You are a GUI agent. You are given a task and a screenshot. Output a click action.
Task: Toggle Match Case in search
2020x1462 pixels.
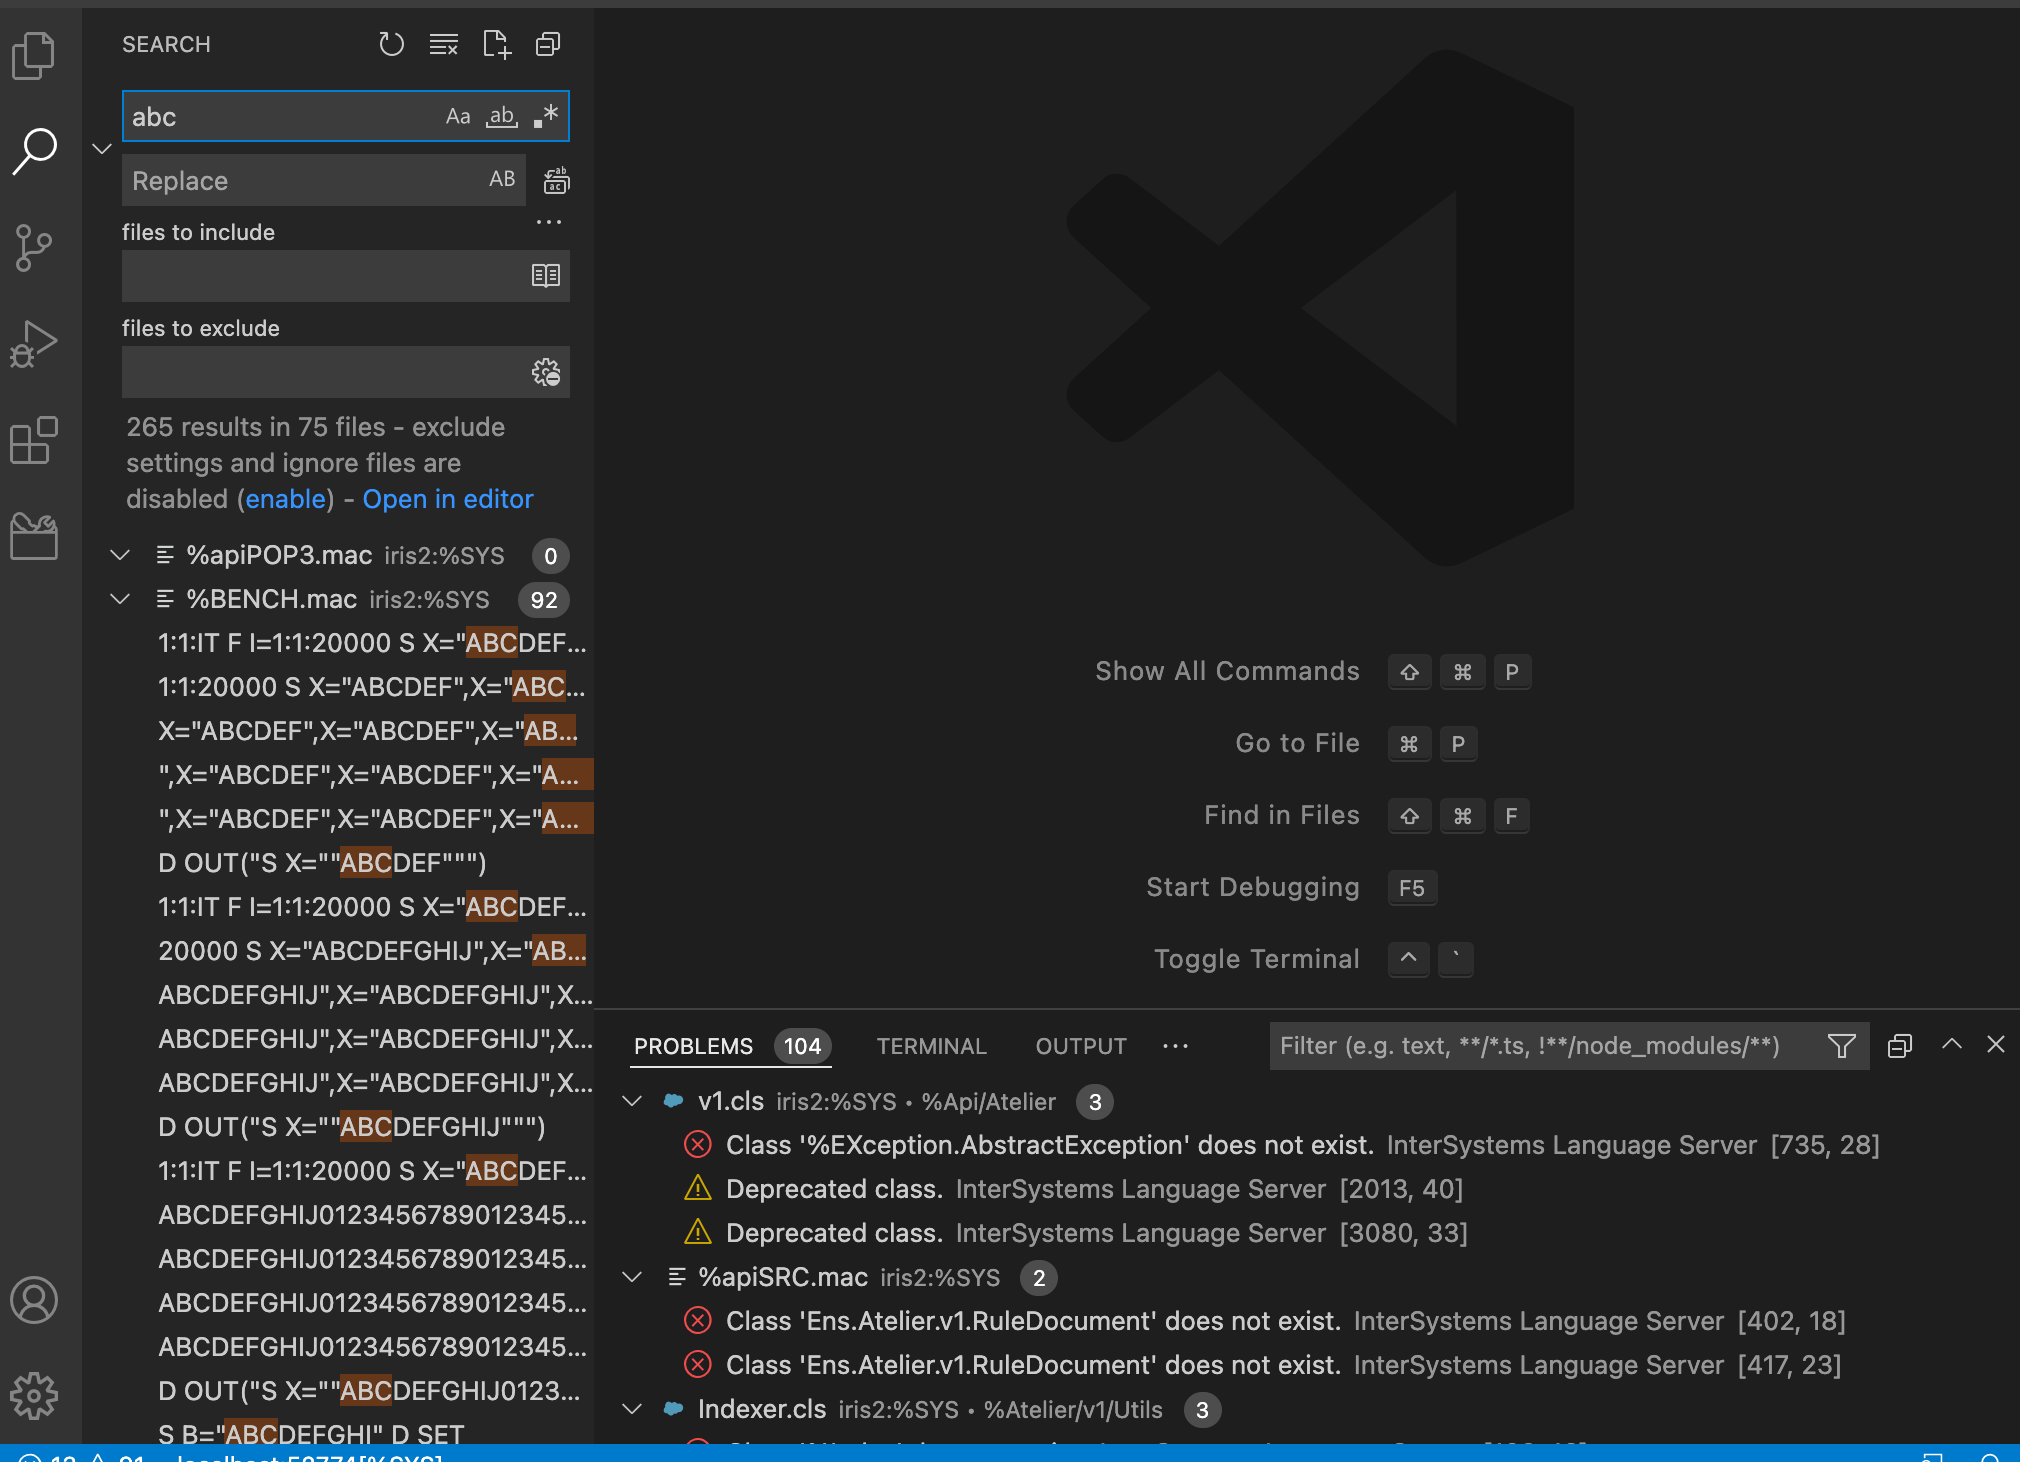[457, 116]
